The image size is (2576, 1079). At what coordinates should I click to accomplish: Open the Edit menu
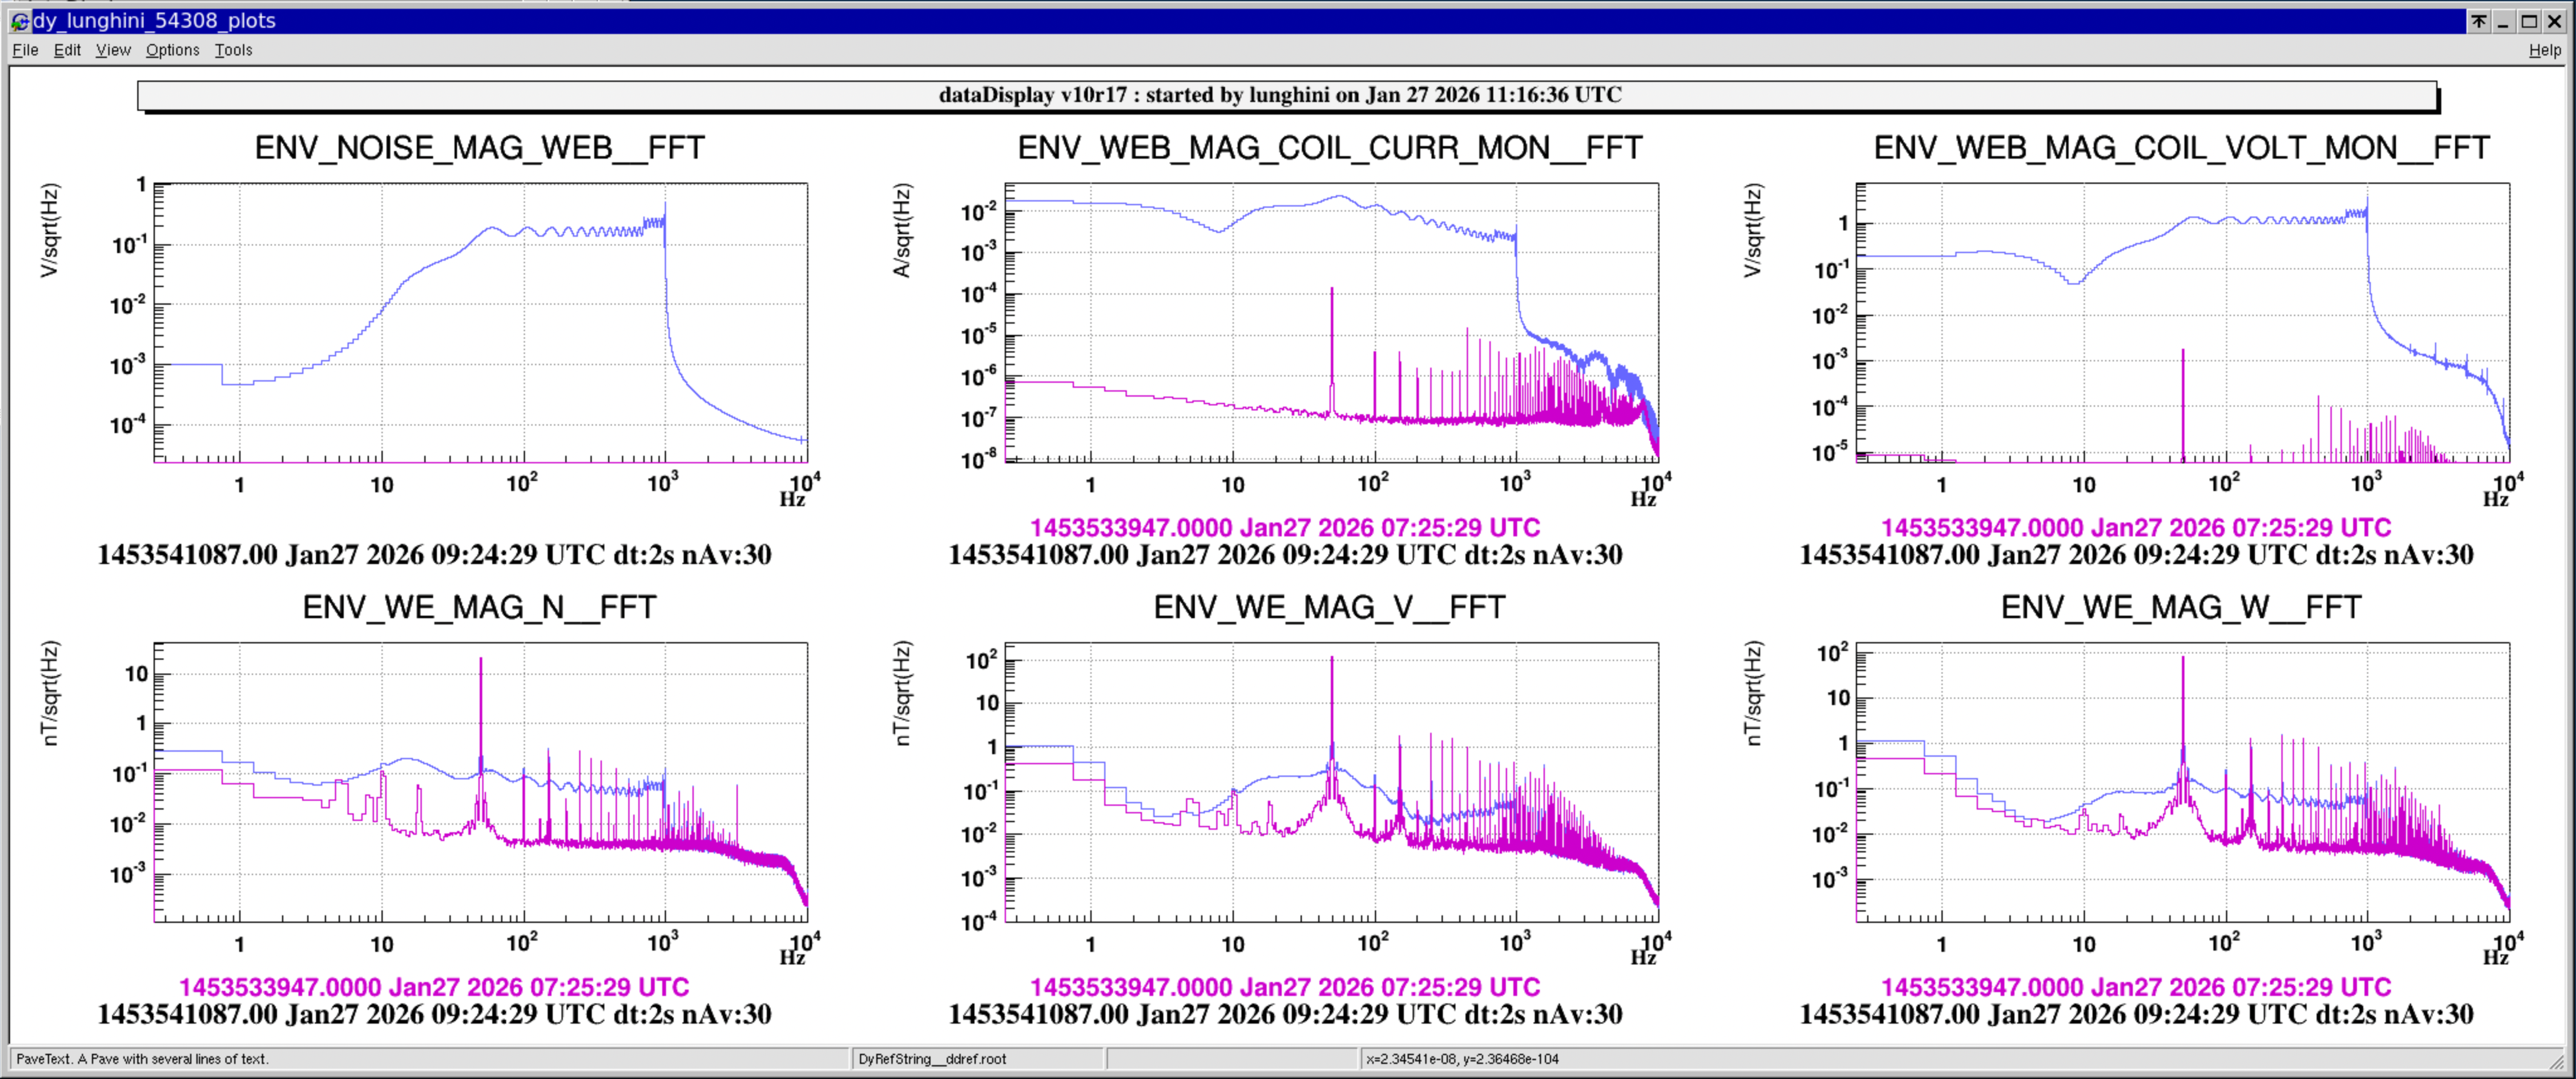(67, 50)
